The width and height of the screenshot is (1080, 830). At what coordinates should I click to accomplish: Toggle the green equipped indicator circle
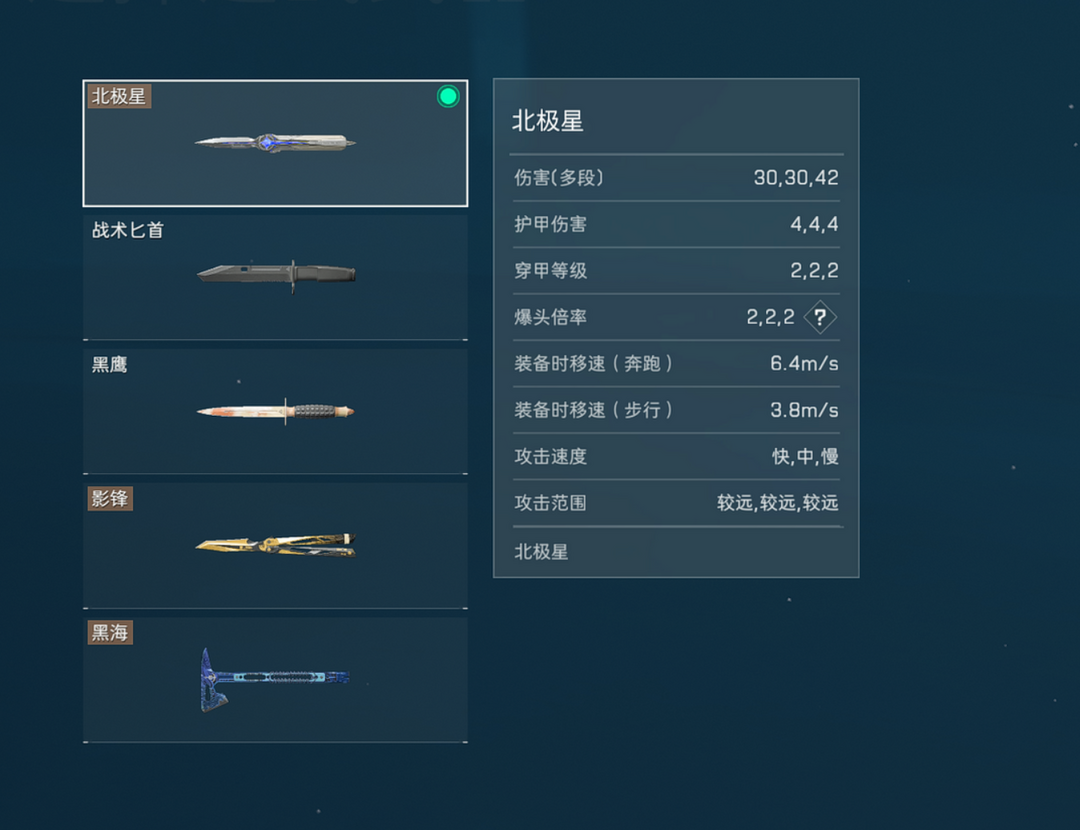point(448,96)
